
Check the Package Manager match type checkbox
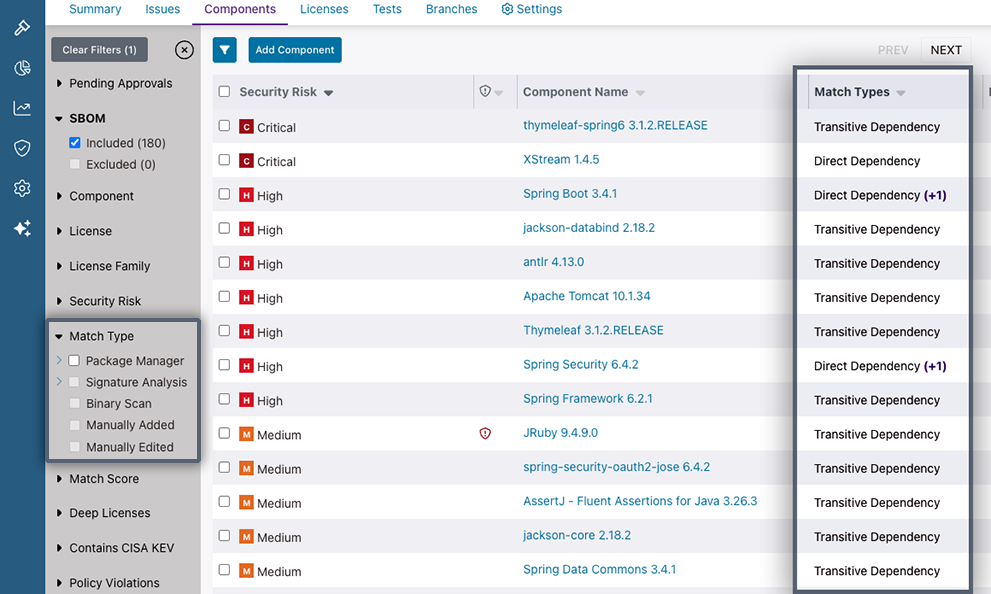[74, 361]
